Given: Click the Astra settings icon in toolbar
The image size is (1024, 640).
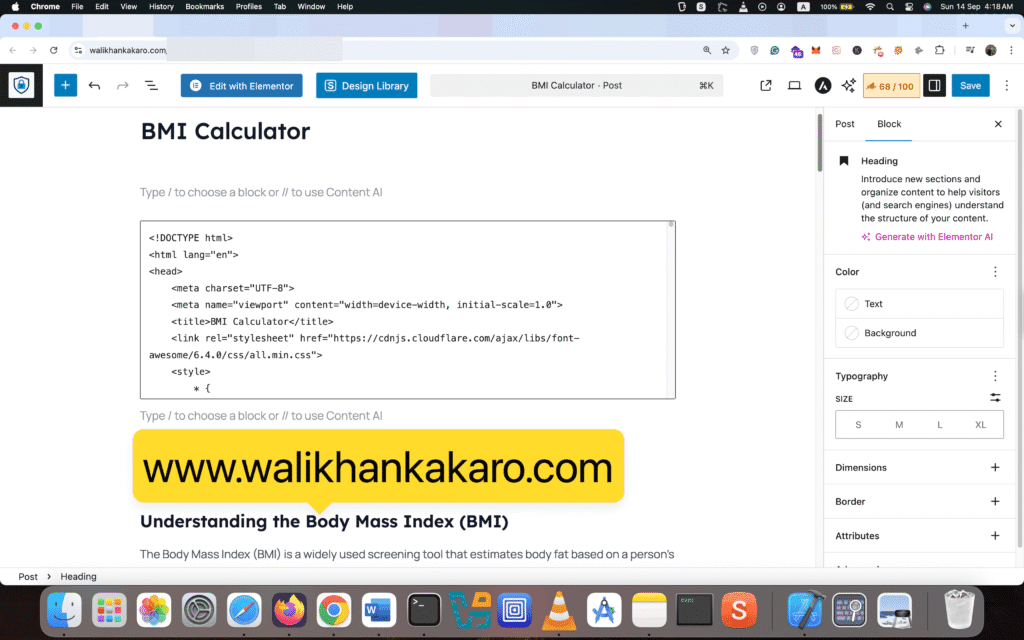Looking at the screenshot, I should 822,86.
